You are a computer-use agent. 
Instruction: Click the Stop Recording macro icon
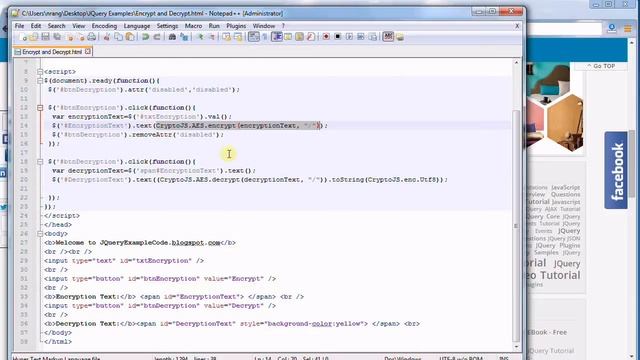(x=338, y=37)
